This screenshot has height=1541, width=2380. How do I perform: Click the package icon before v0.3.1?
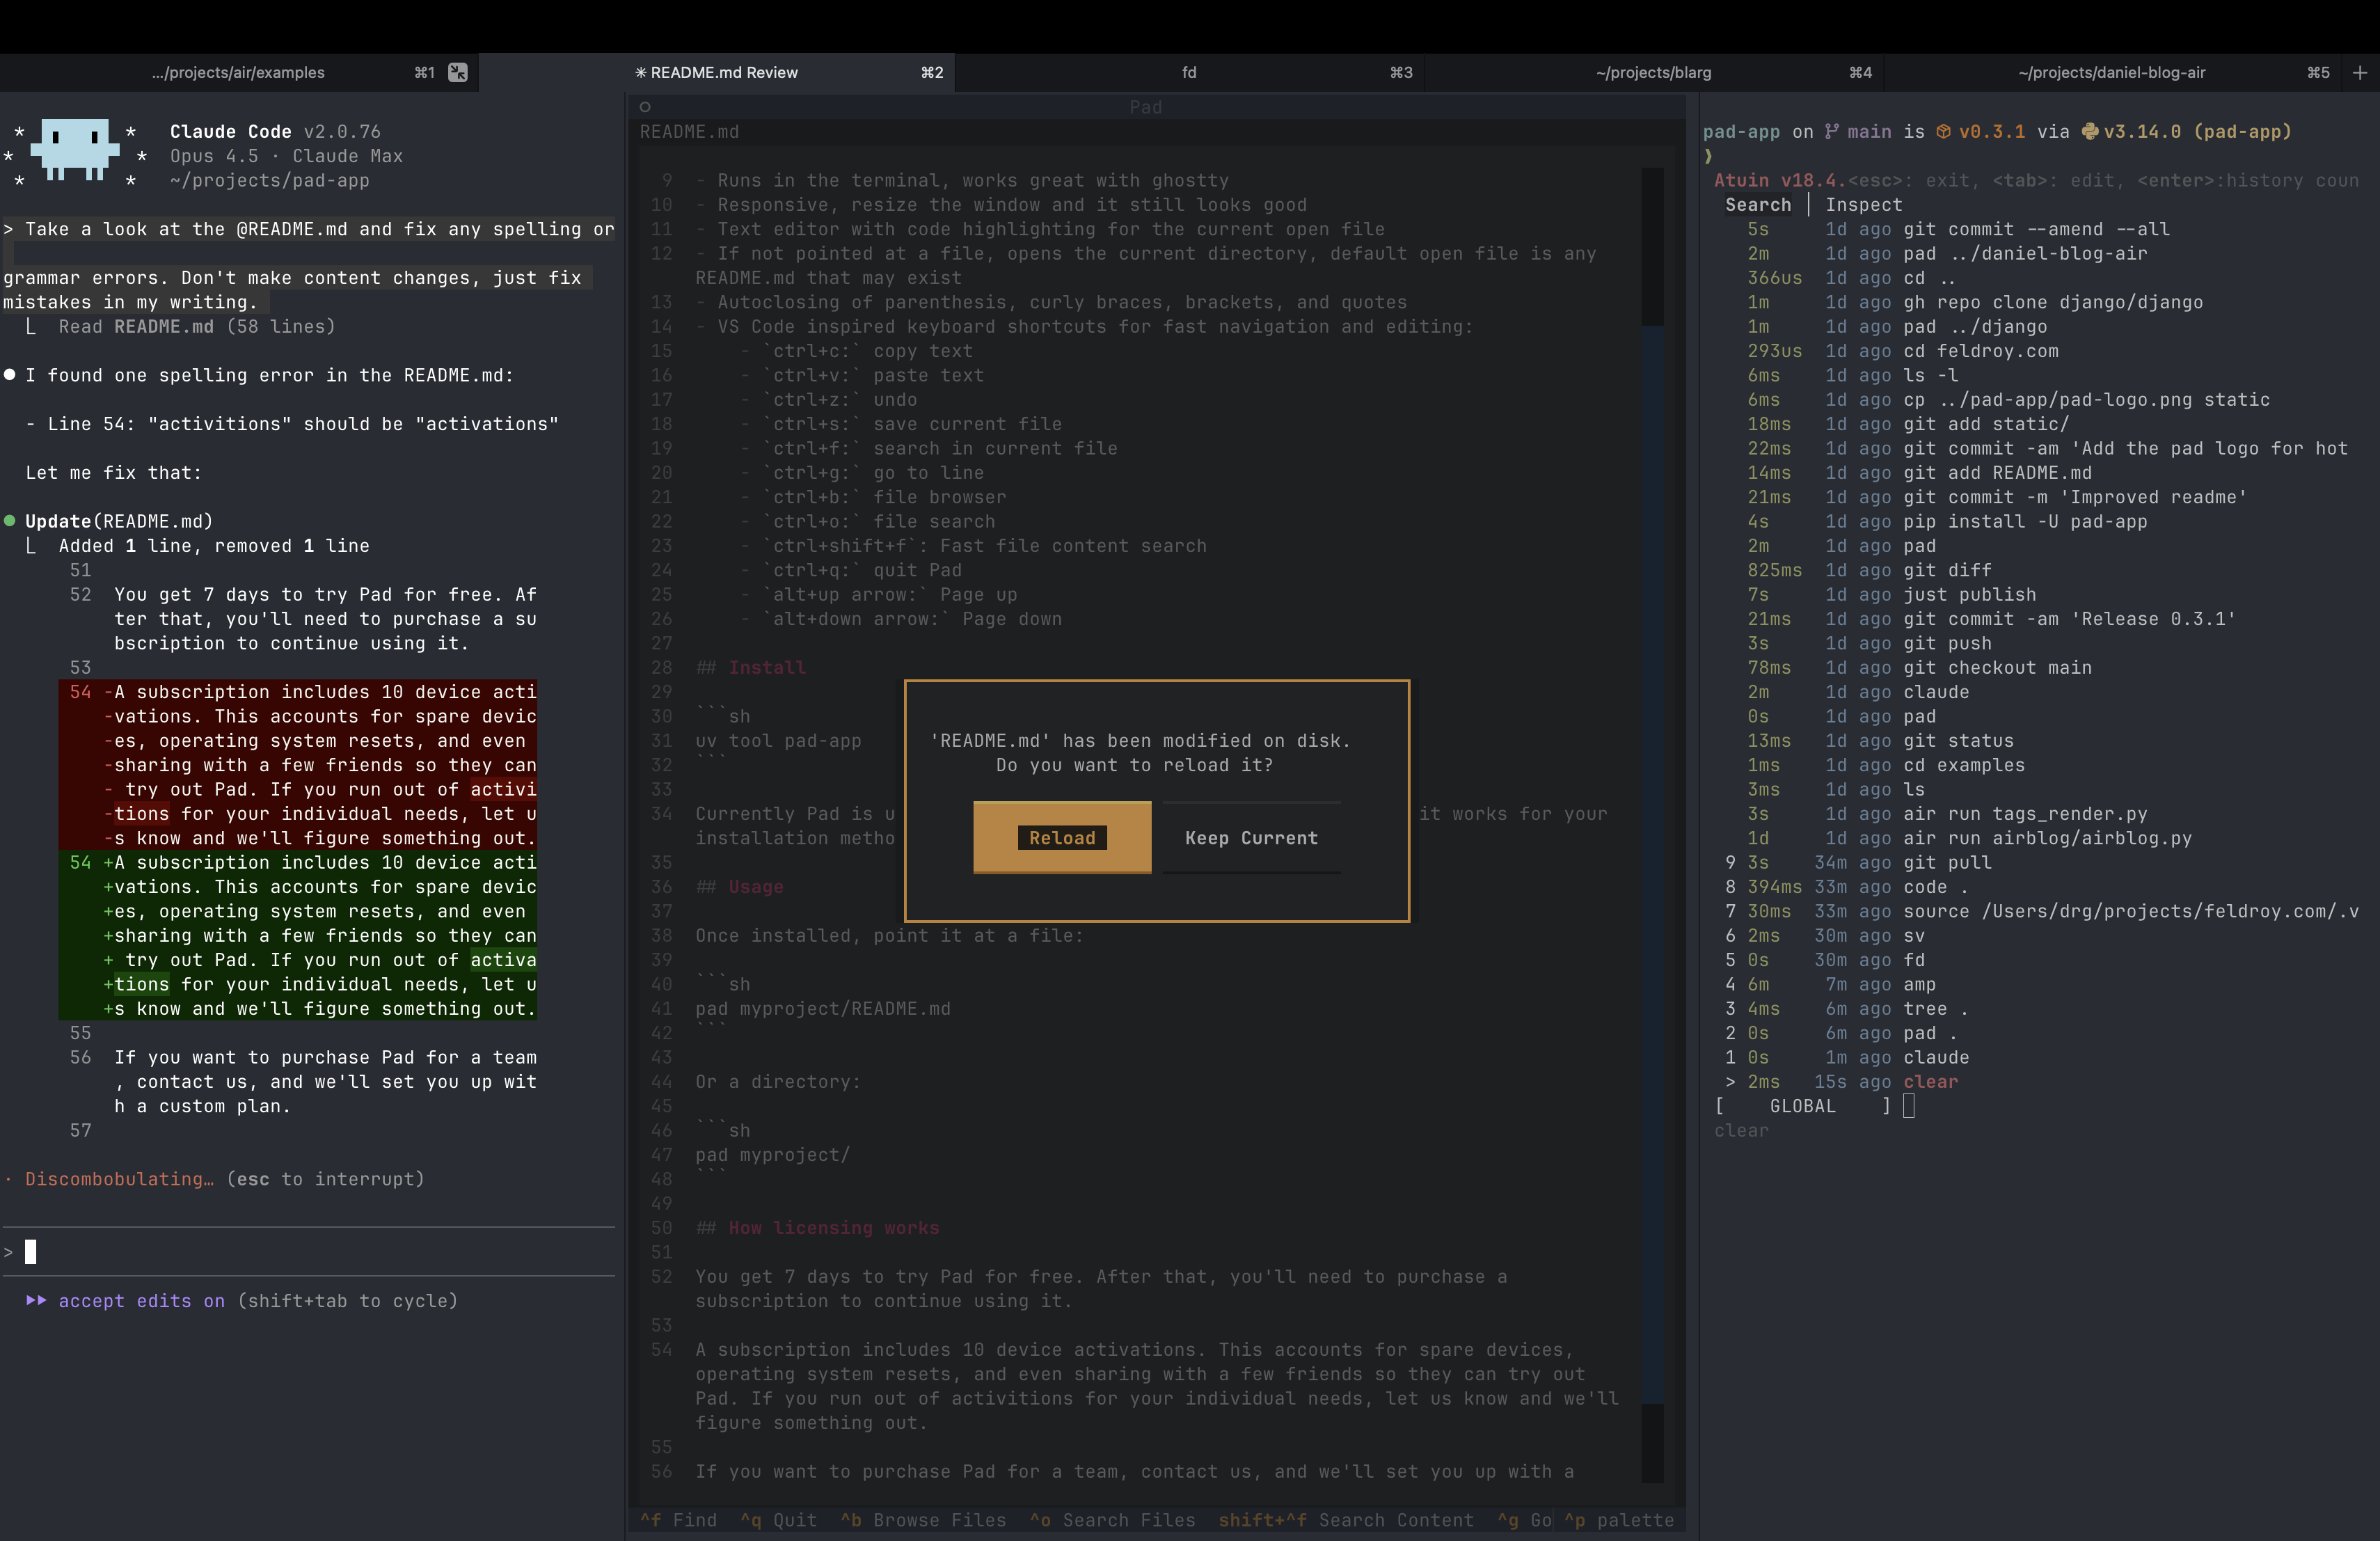[x=1943, y=131]
